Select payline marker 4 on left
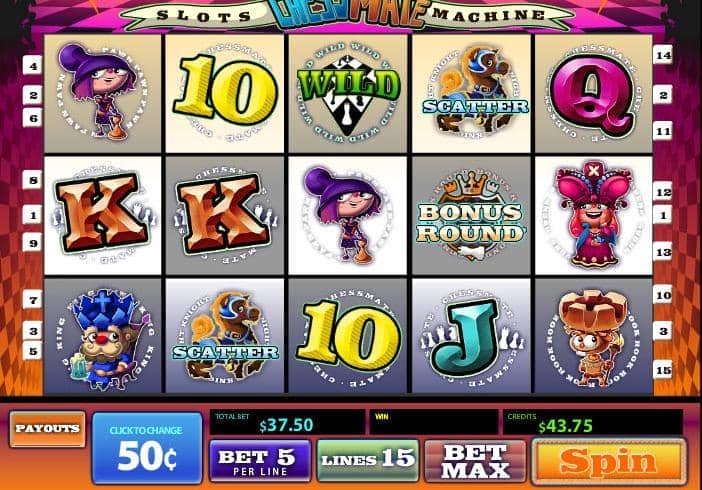The image size is (702, 490). point(33,66)
